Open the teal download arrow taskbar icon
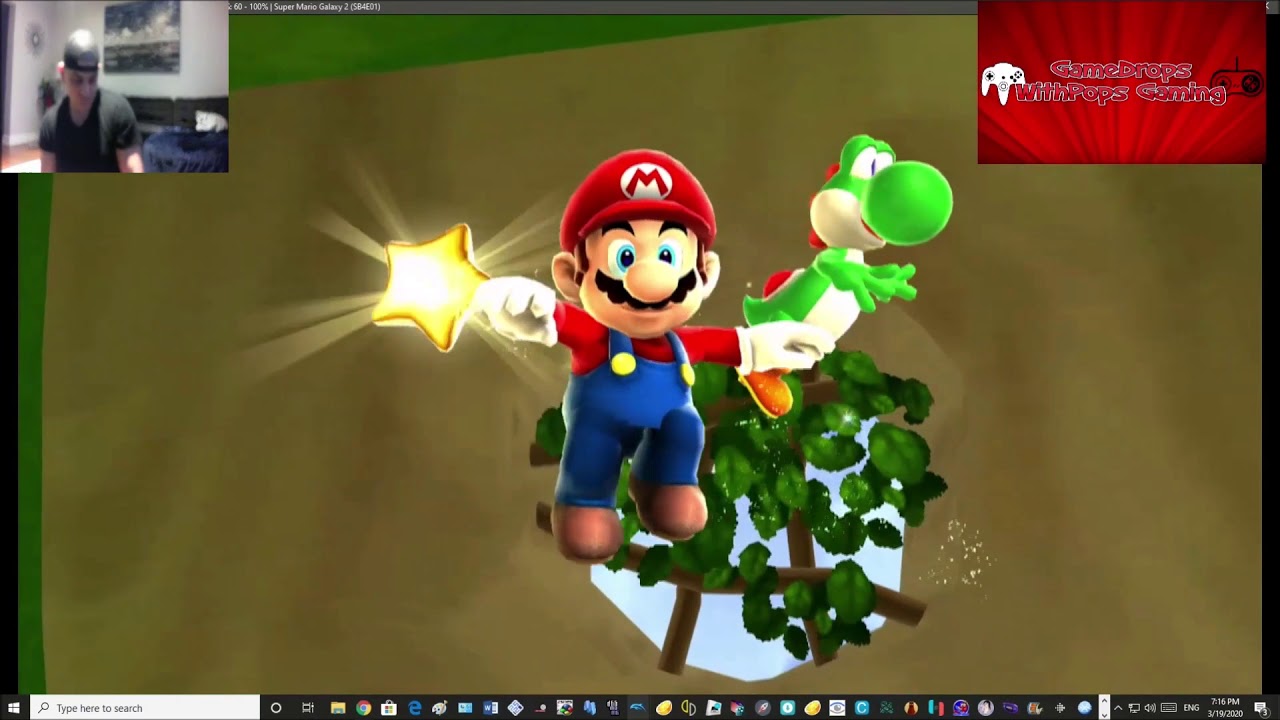 point(788,708)
